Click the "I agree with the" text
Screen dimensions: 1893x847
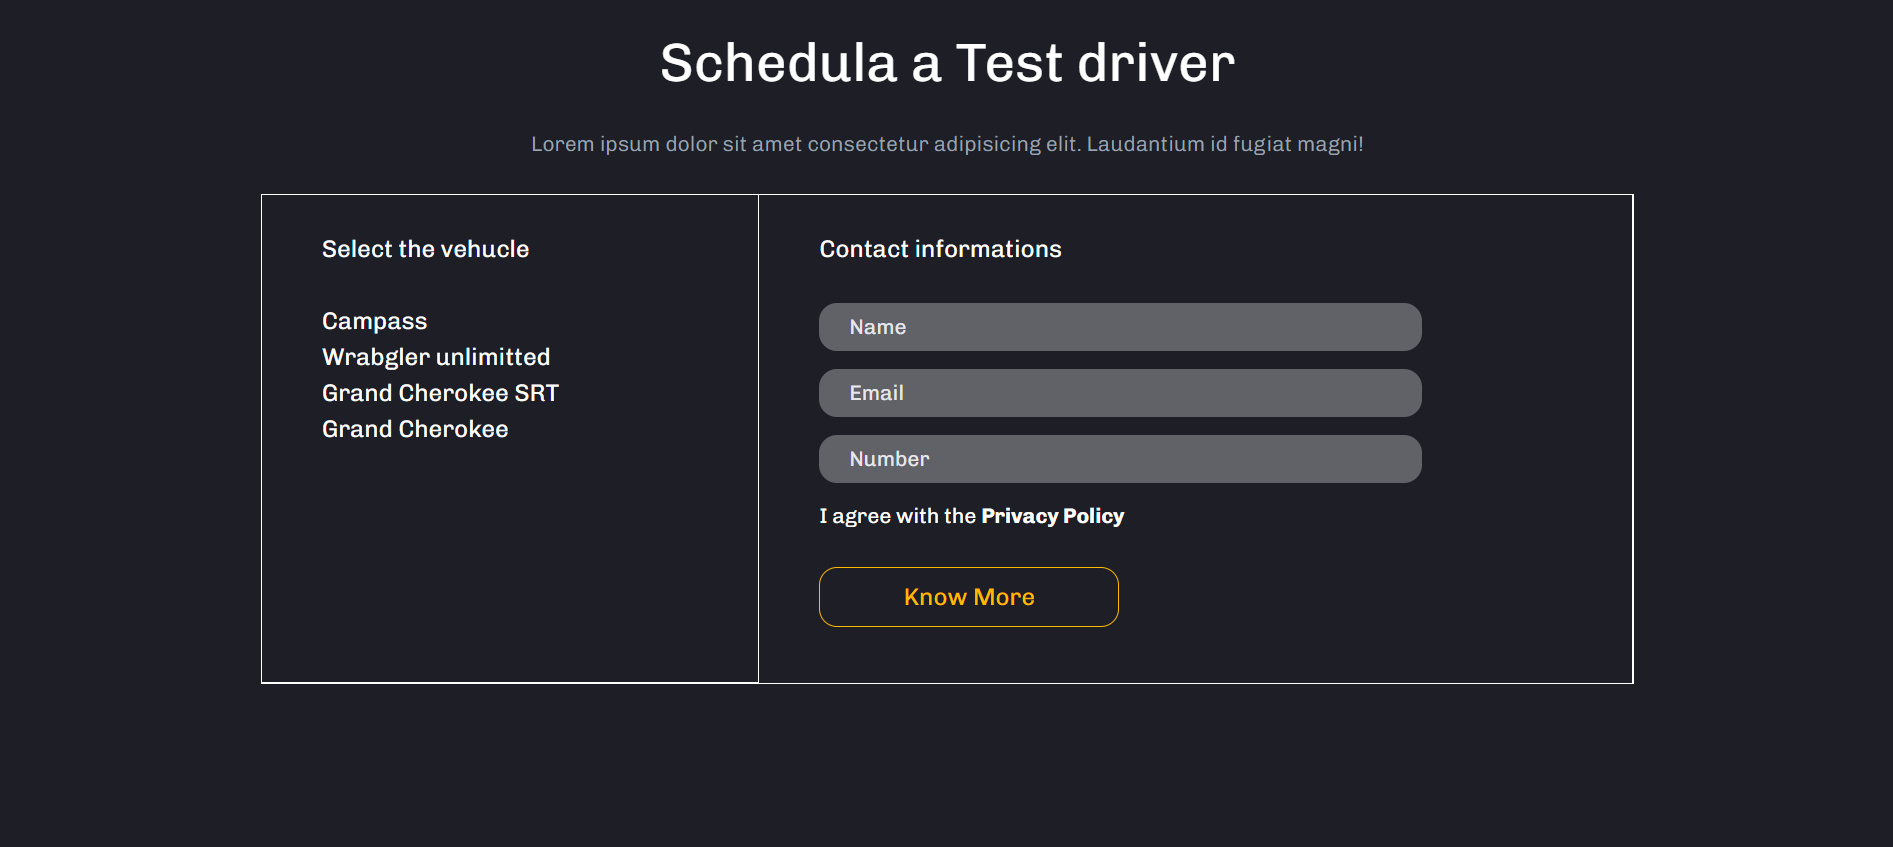point(897,516)
